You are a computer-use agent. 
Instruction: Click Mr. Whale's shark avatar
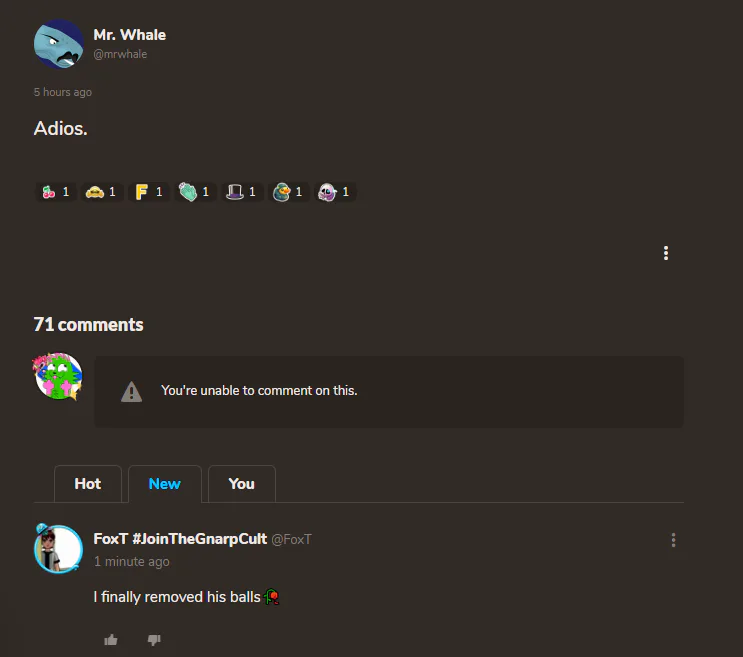coord(59,44)
